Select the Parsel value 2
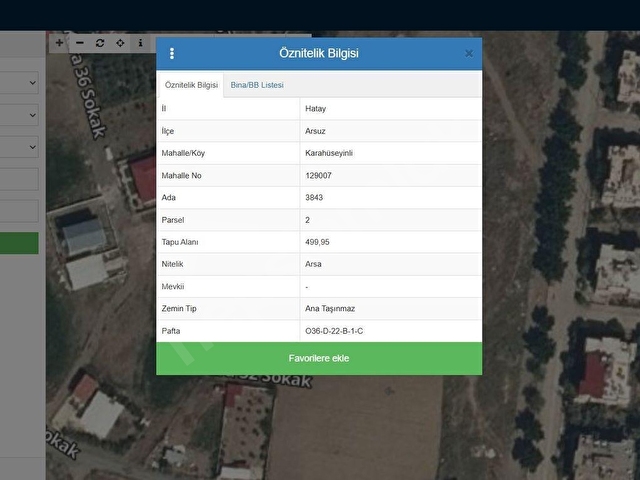This screenshot has height=480, width=640. pyautogui.click(x=307, y=220)
